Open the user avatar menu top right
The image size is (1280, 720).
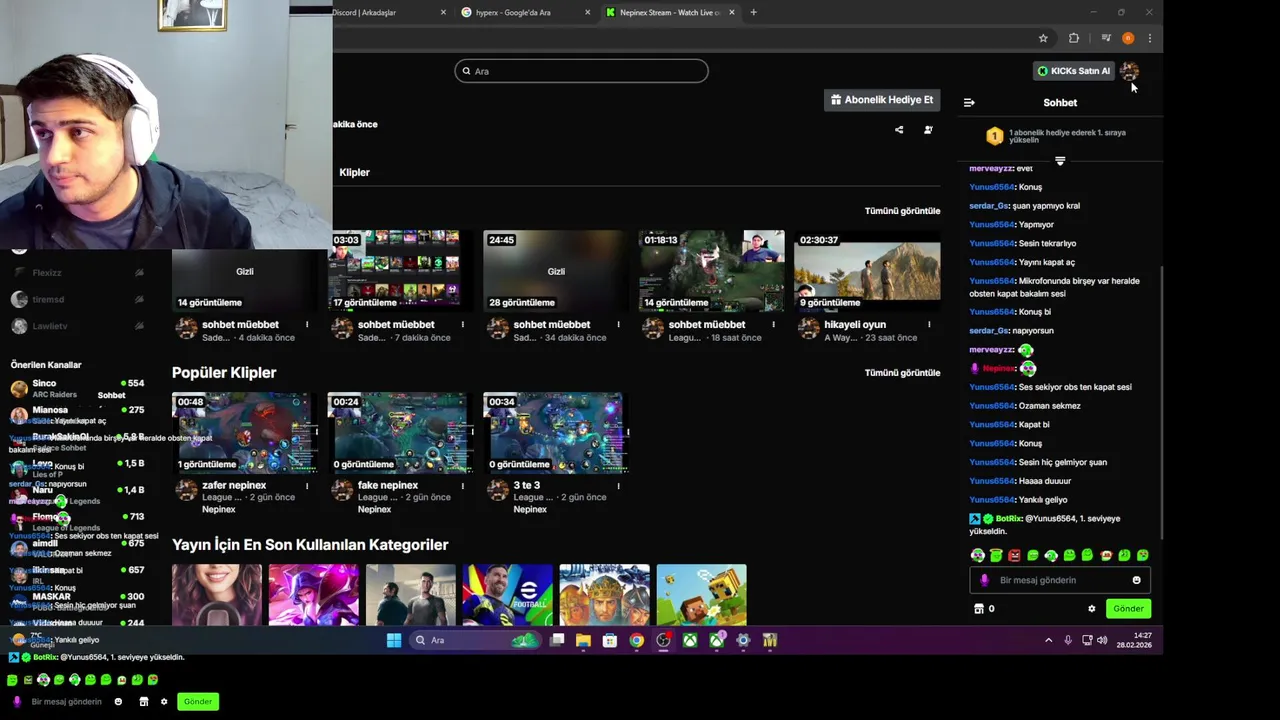coord(1129,71)
